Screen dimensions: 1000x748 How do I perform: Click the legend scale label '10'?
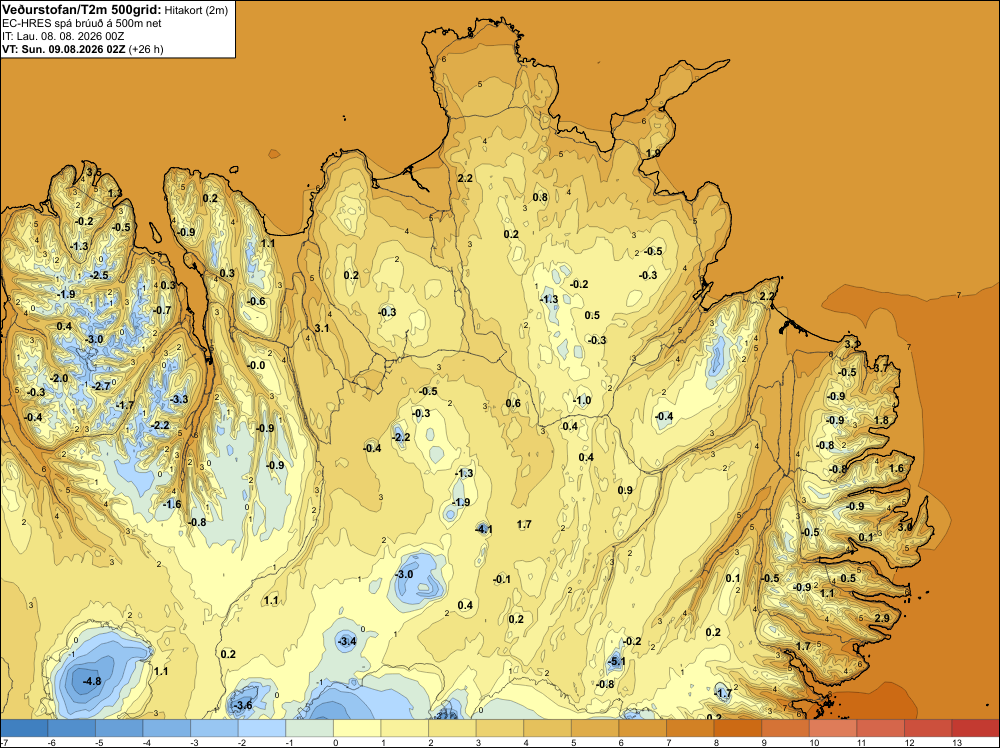click(x=814, y=742)
